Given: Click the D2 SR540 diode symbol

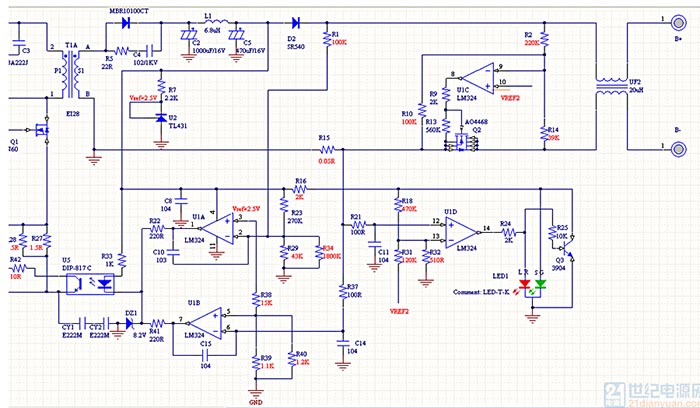Looking at the screenshot, I should pyautogui.click(x=296, y=22).
